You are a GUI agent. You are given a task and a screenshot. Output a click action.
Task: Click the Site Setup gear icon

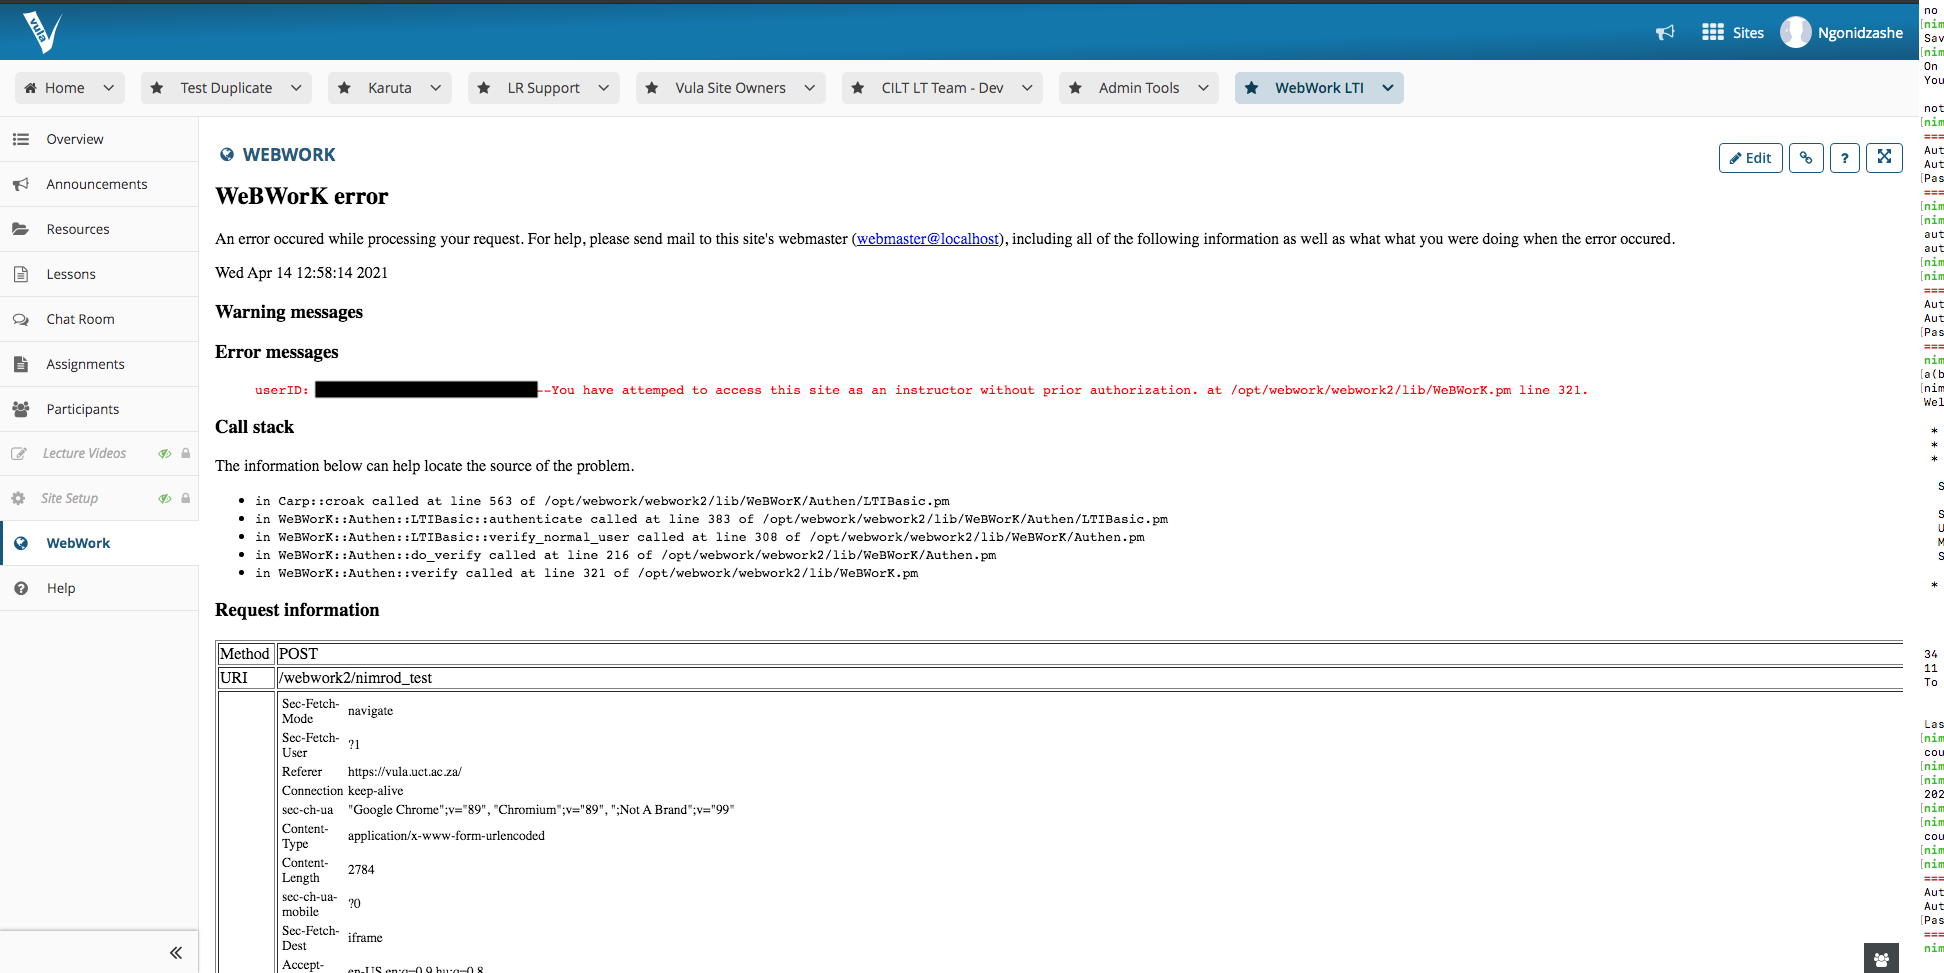click(x=18, y=498)
